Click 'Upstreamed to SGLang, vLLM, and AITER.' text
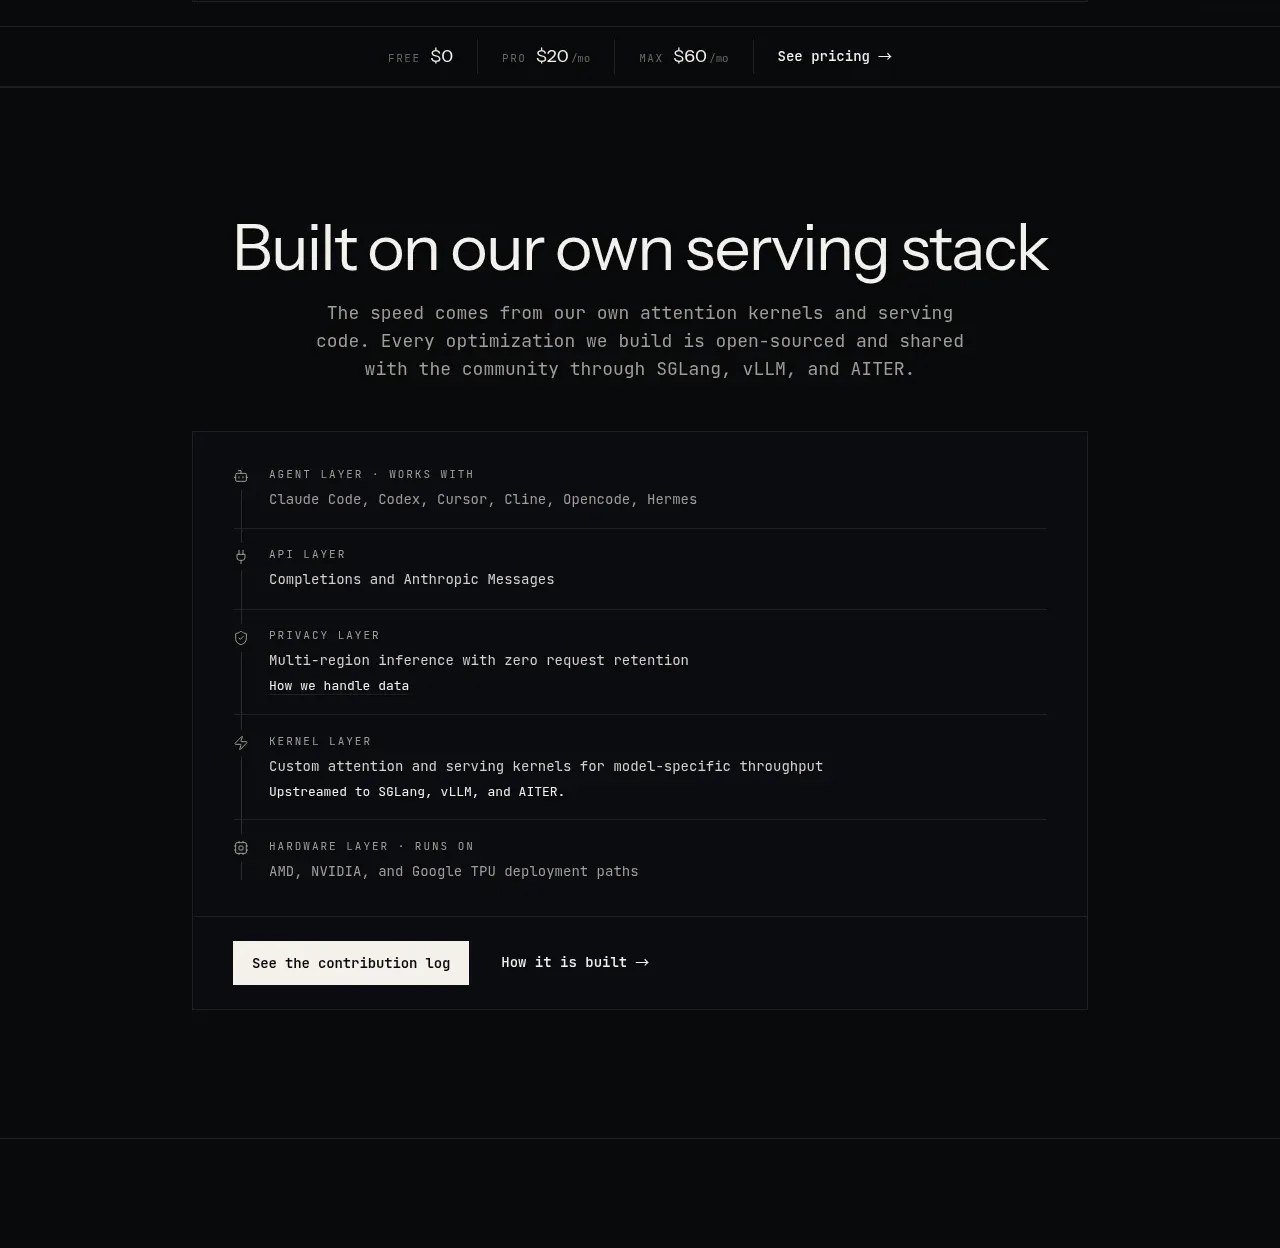 point(417,792)
